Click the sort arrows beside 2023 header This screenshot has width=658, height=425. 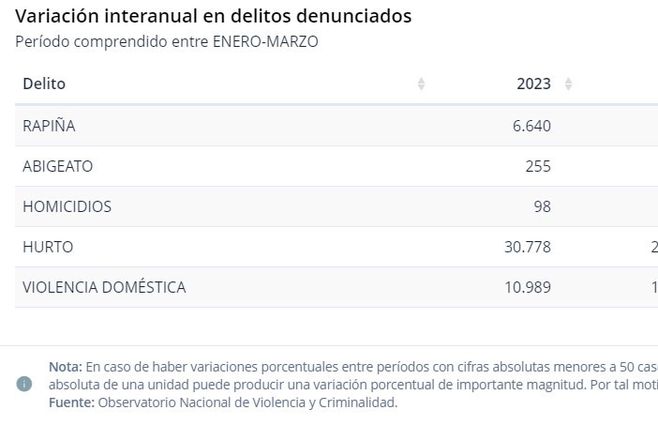568,84
